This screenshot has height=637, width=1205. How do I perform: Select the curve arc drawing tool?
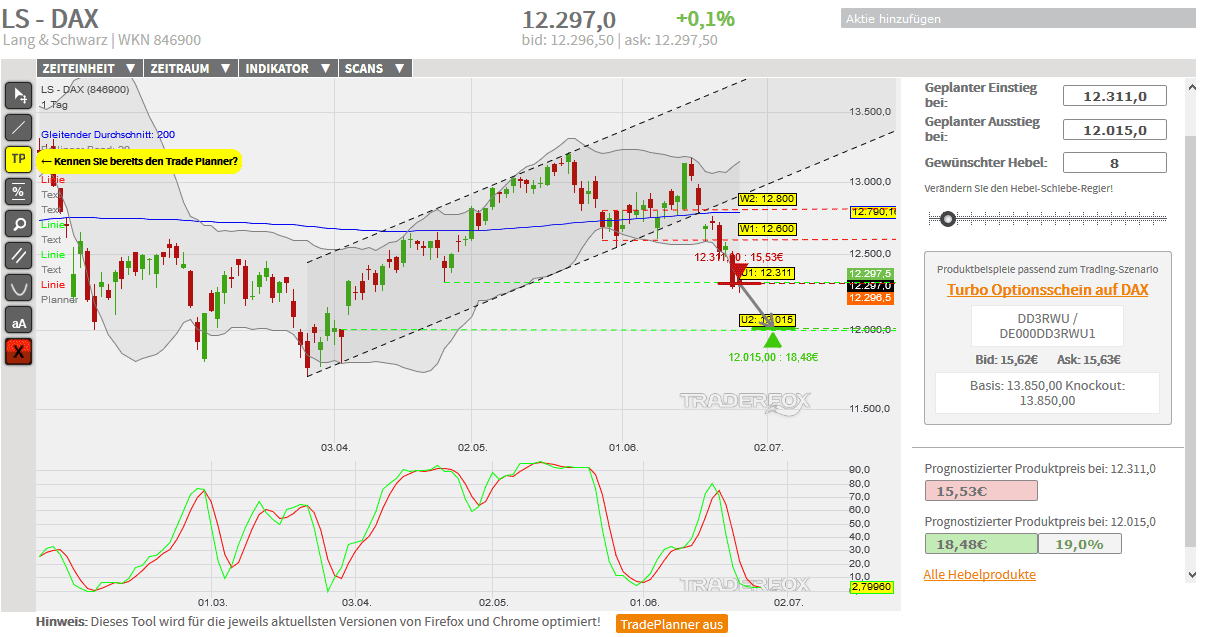[19, 287]
